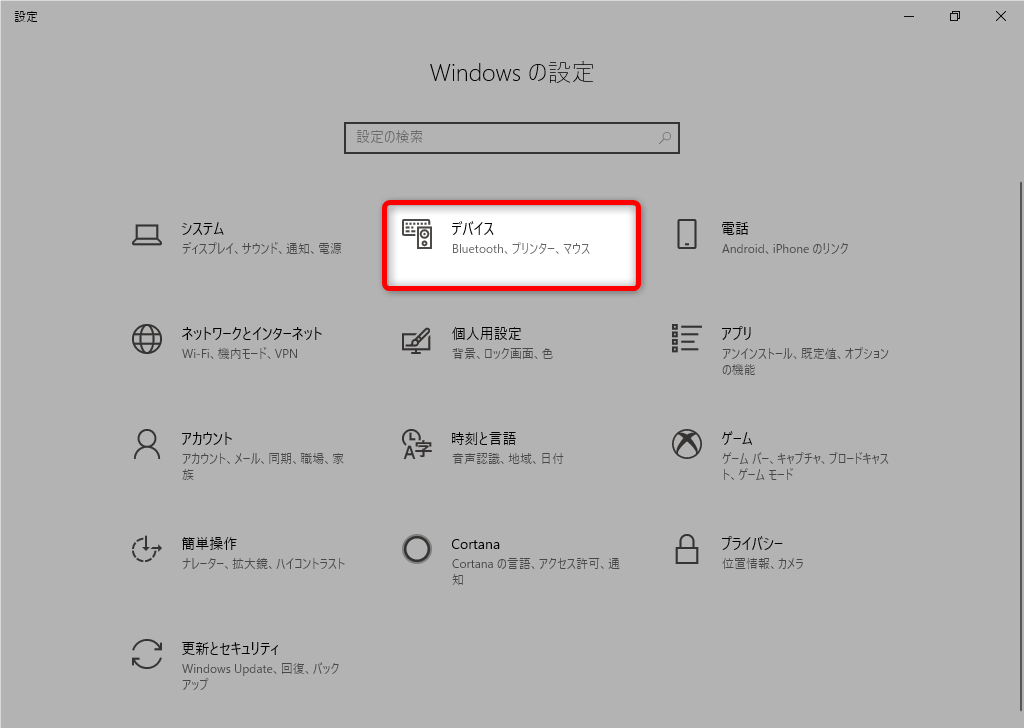Screen dimensions: 1024x728
Task: Select the Time and Language icon
Action: 417,444
